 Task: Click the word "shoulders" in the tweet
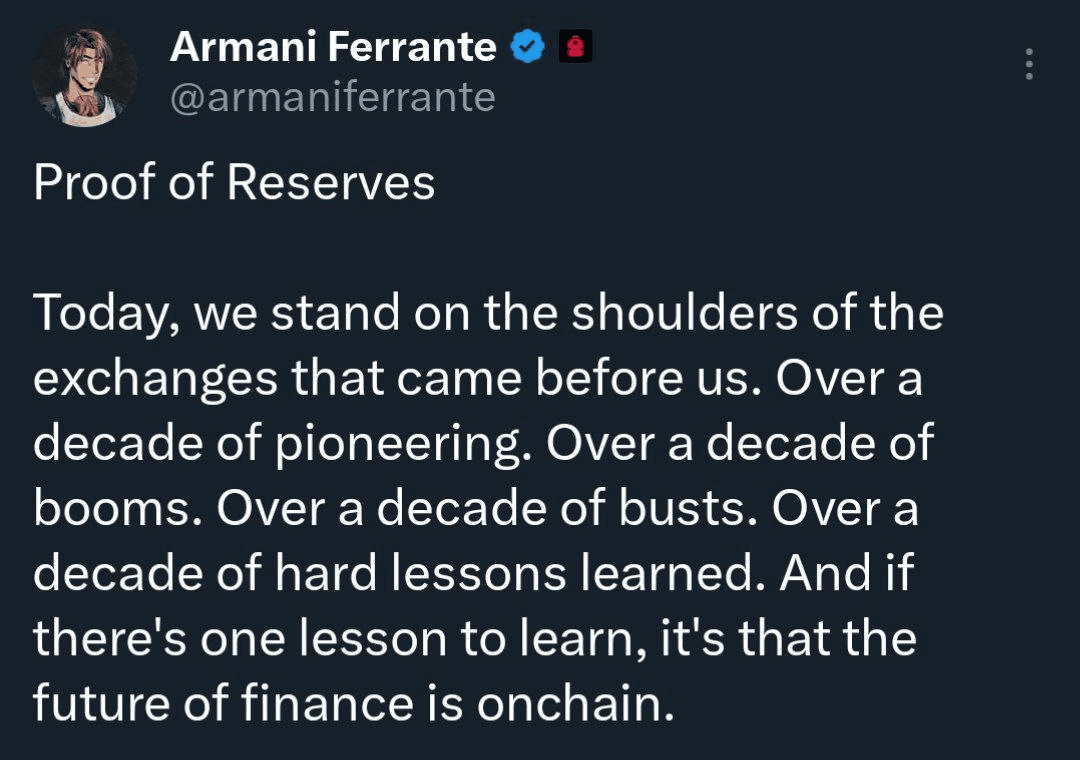[685, 312]
